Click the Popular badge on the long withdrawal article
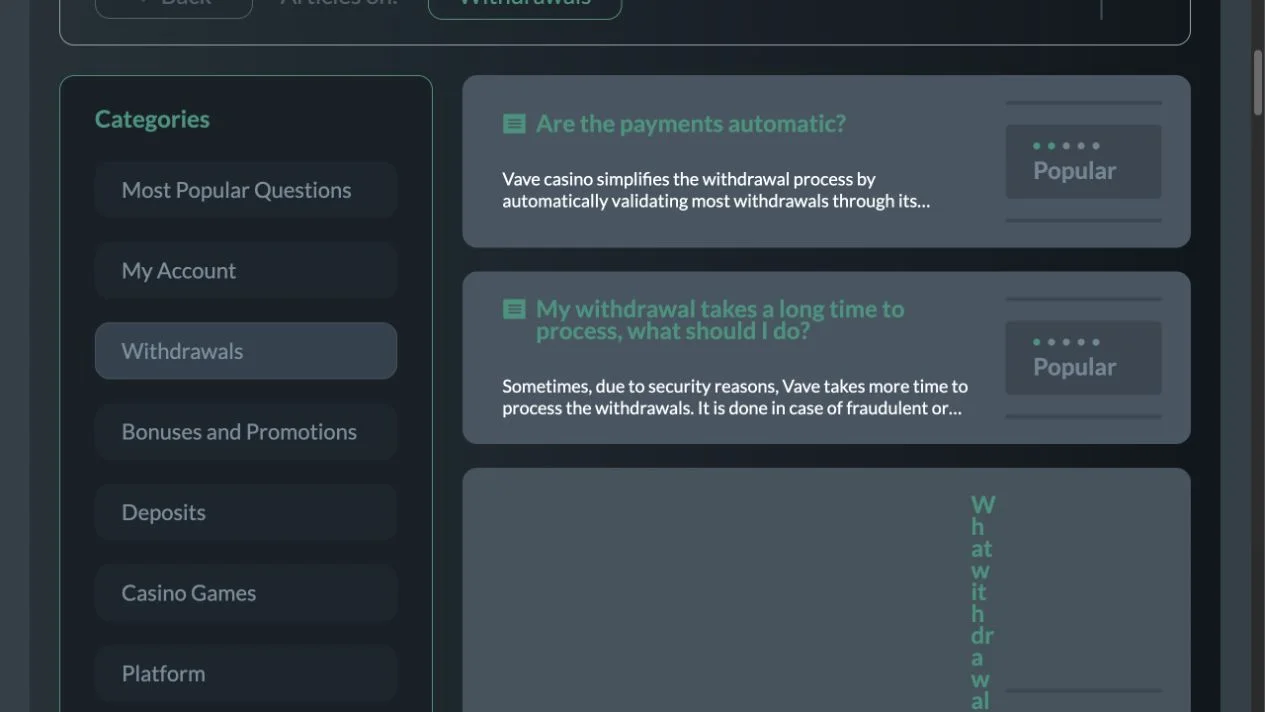Image resolution: width=1265 pixels, height=712 pixels. point(1083,358)
